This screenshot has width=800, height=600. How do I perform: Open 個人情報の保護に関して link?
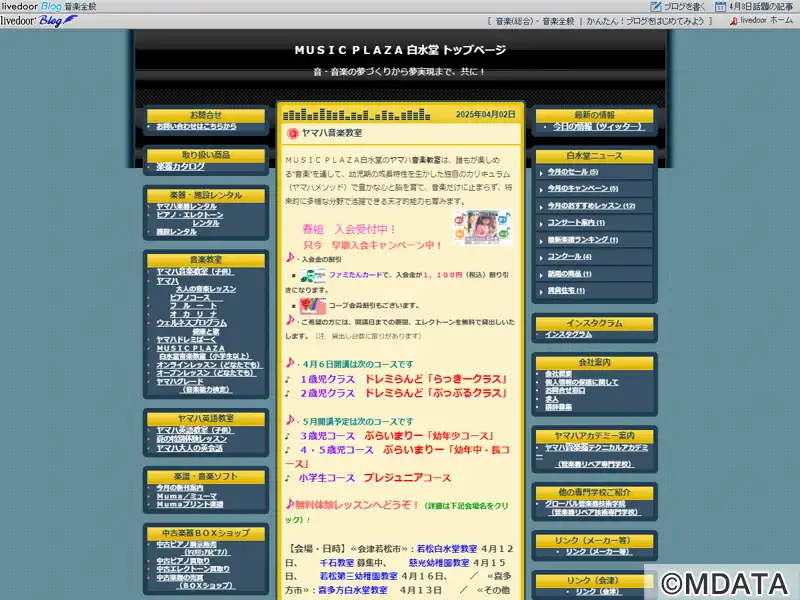582,382
